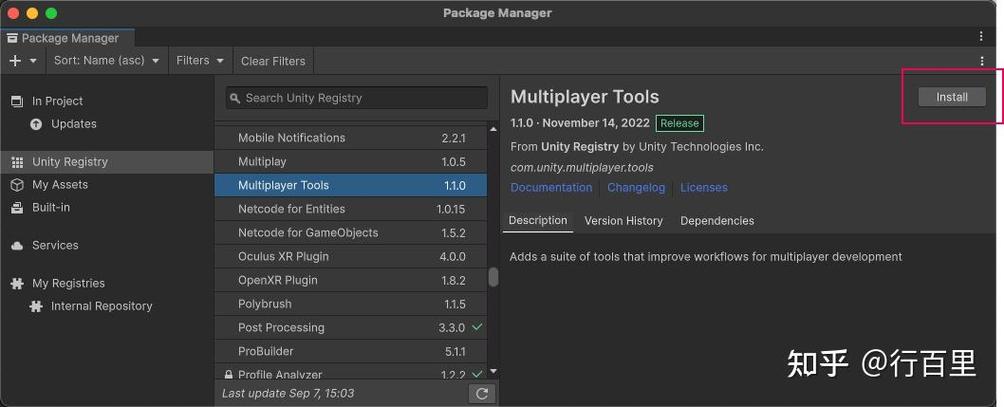Select Oculus XR Plugin package row
This screenshot has width=1004, height=407.
[x=351, y=257]
